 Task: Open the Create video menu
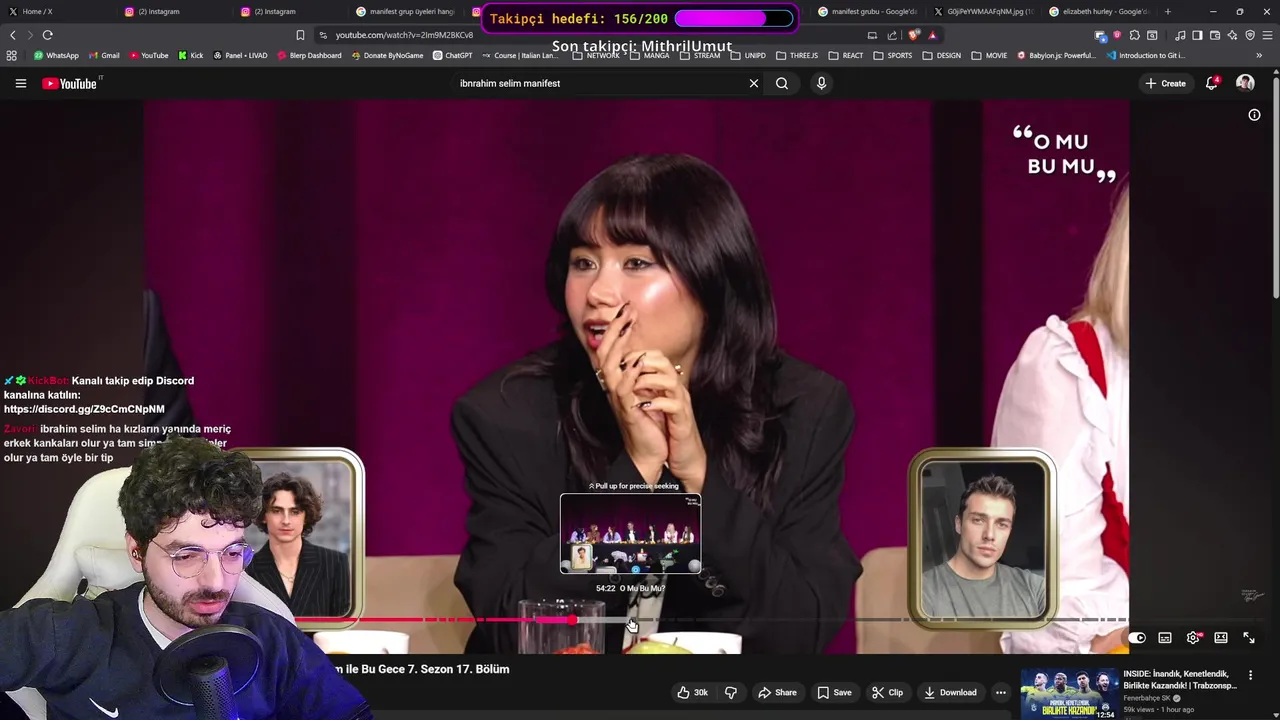1166,83
